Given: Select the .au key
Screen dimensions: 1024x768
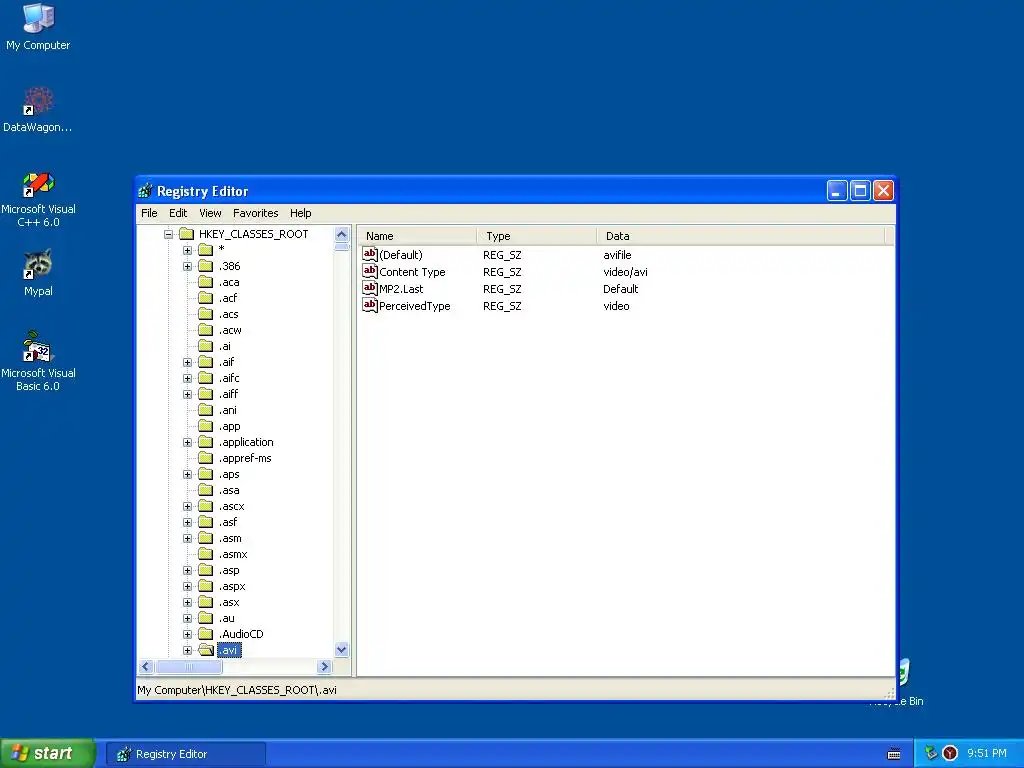Looking at the screenshot, I should coord(227,618).
